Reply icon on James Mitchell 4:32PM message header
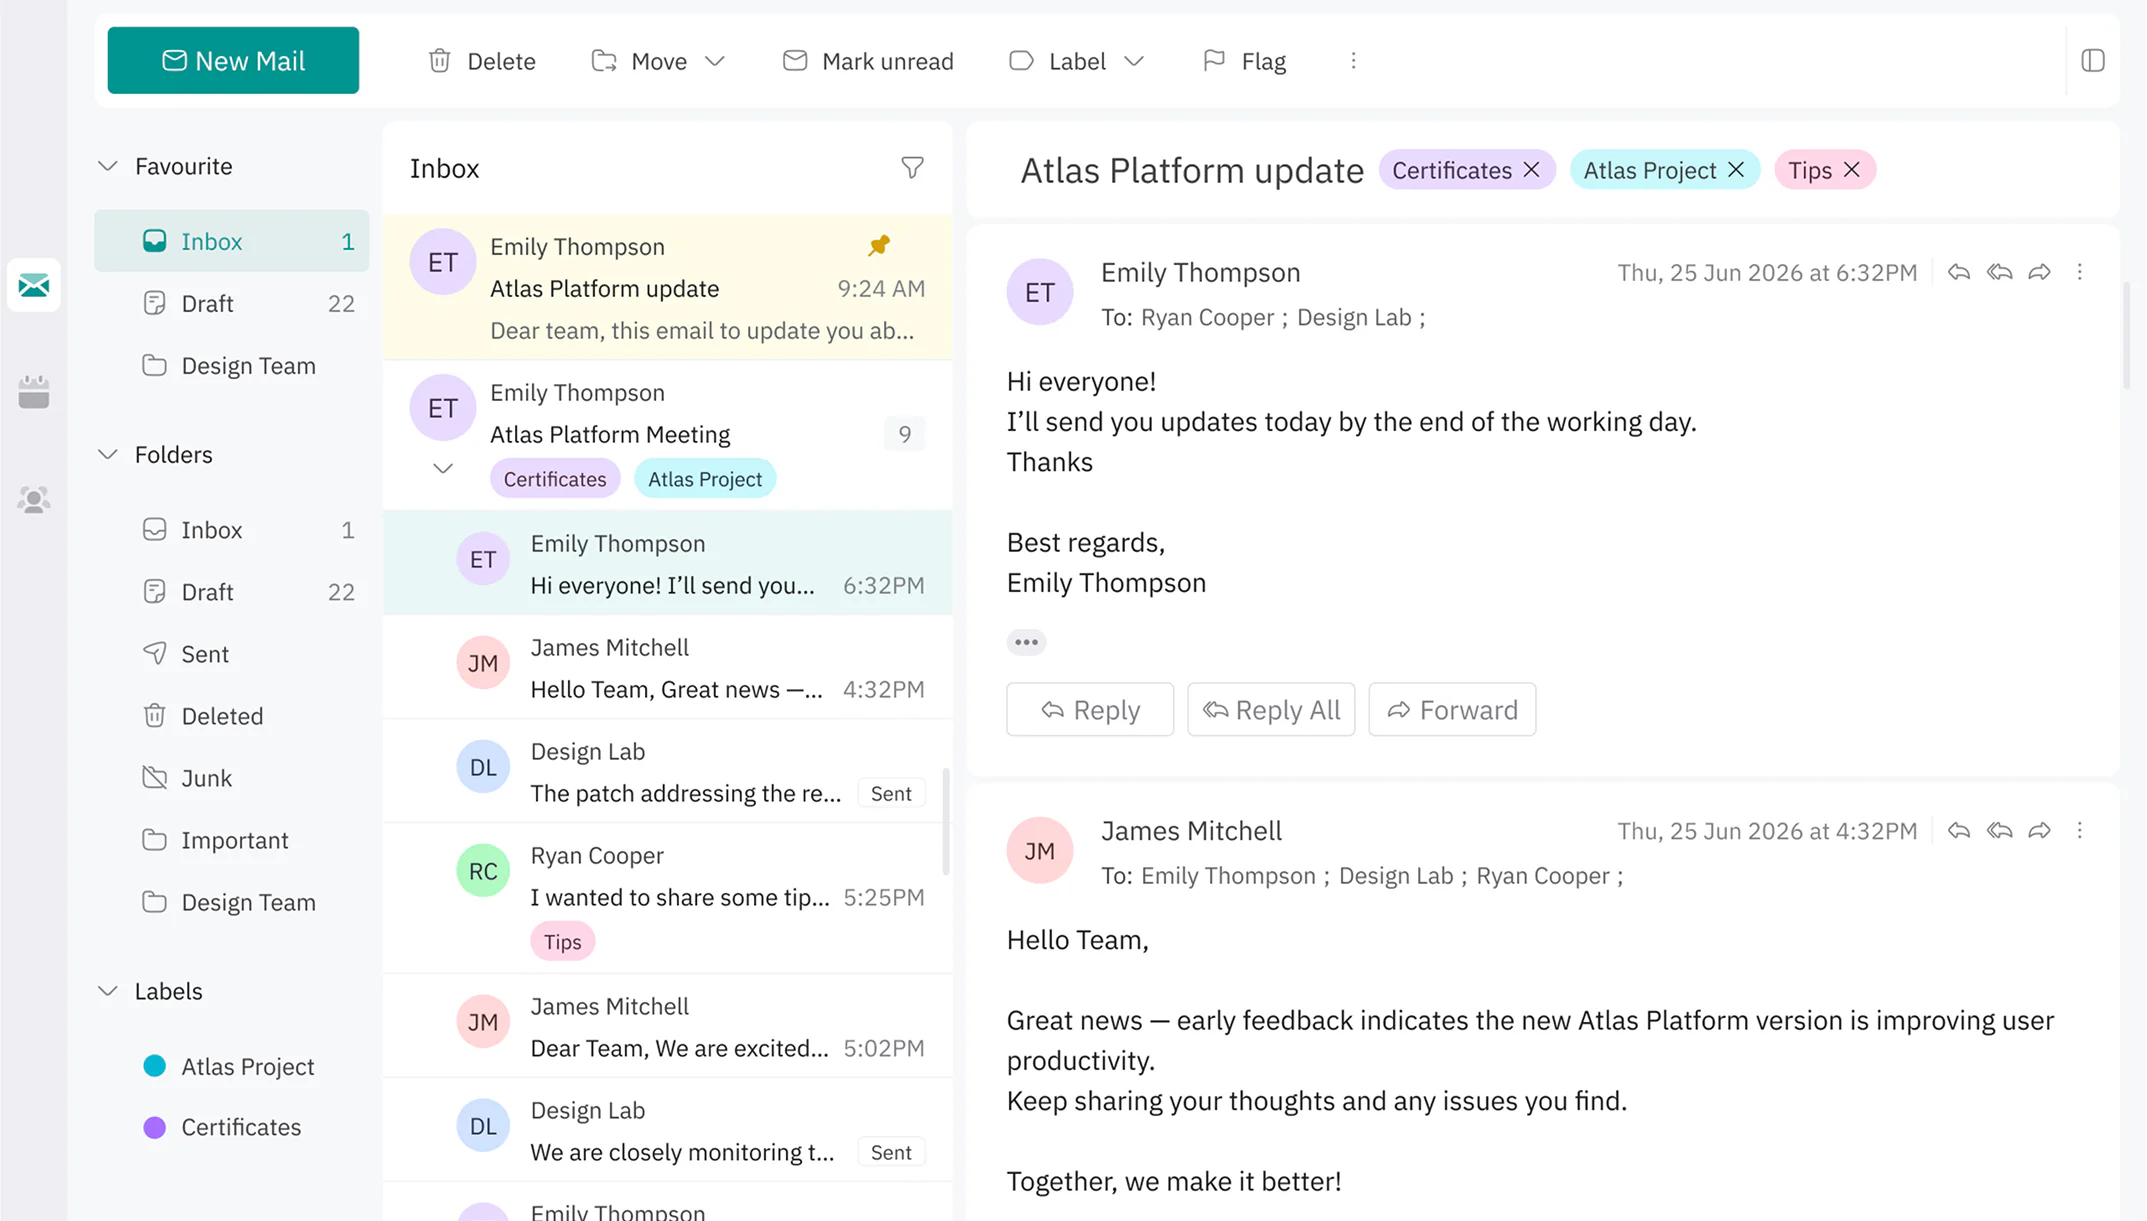 [1959, 830]
